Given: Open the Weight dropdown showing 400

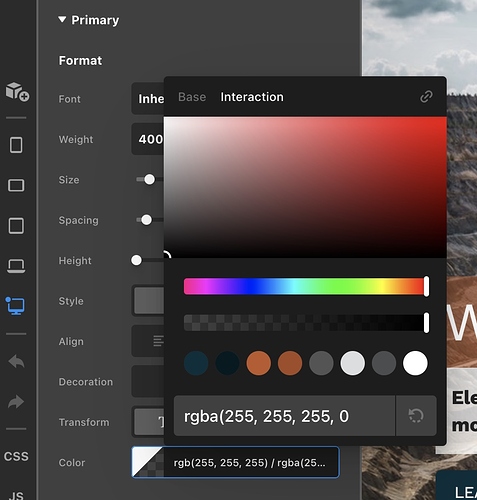Looking at the screenshot, I should tap(148, 139).
